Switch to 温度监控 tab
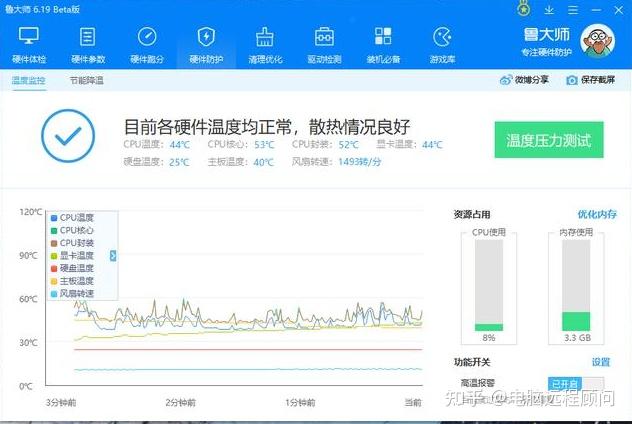Image resolution: width=632 pixels, height=424 pixels. click(x=29, y=81)
